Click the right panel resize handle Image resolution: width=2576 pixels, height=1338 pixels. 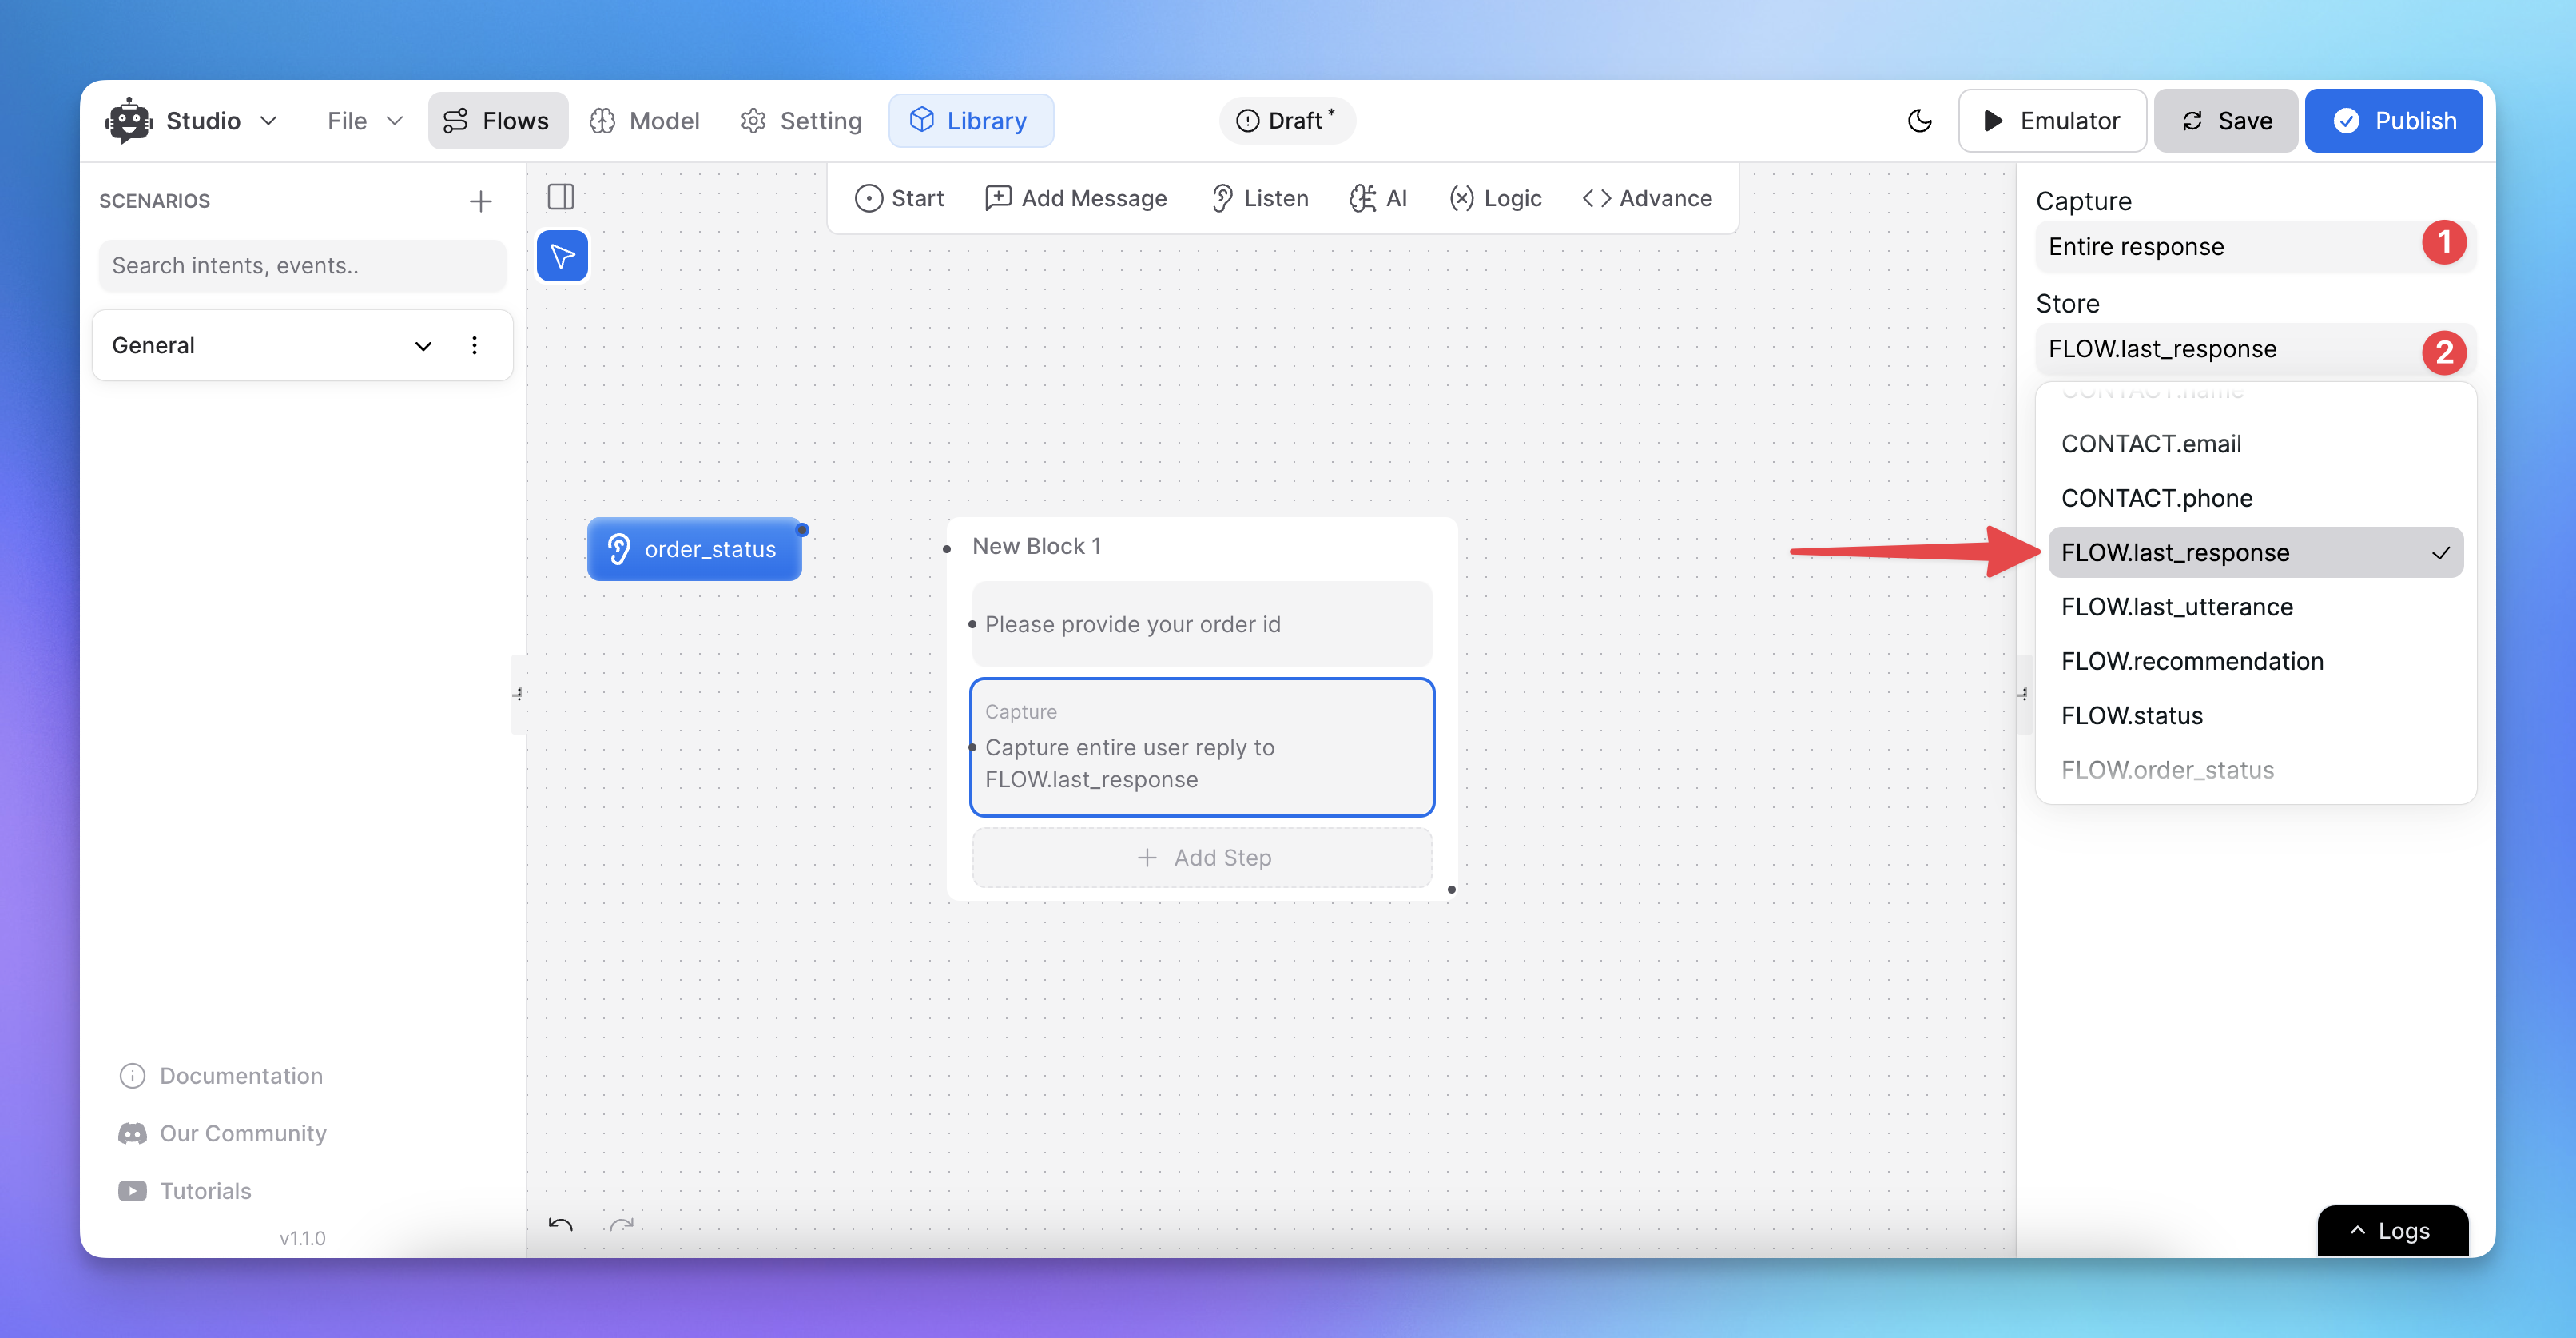click(2024, 694)
